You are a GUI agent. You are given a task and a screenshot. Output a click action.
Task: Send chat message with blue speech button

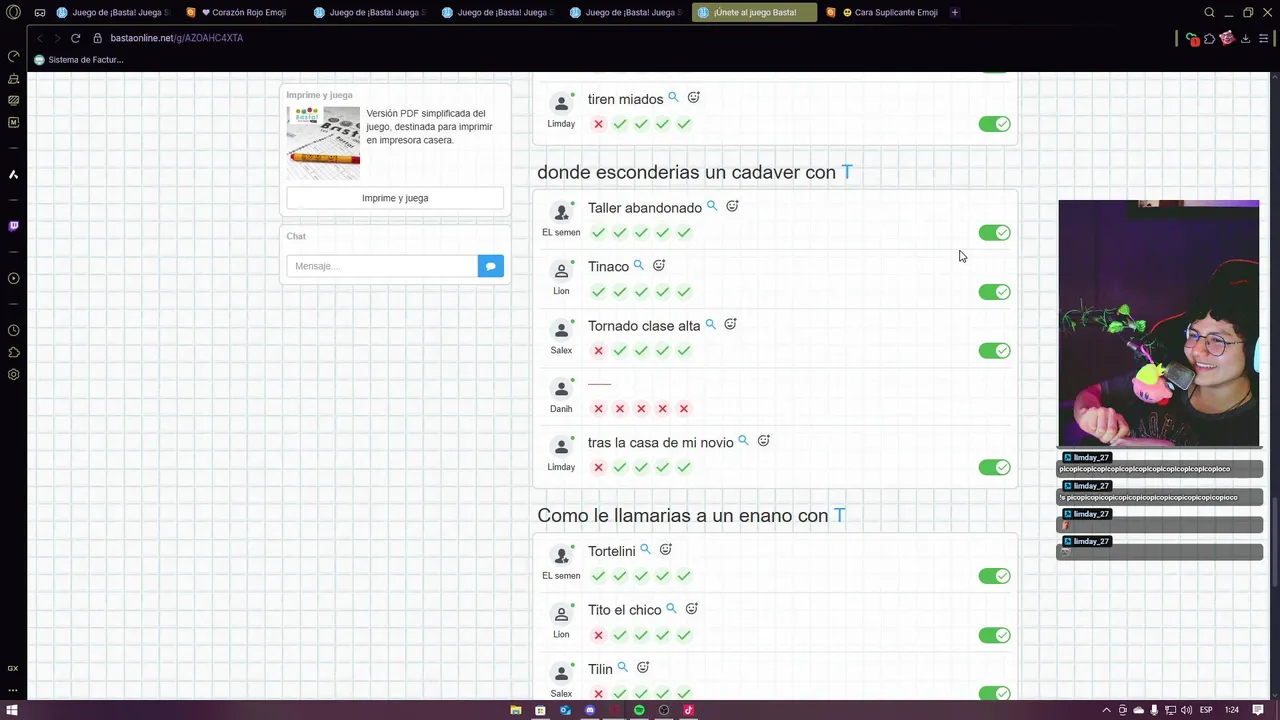coord(491,266)
